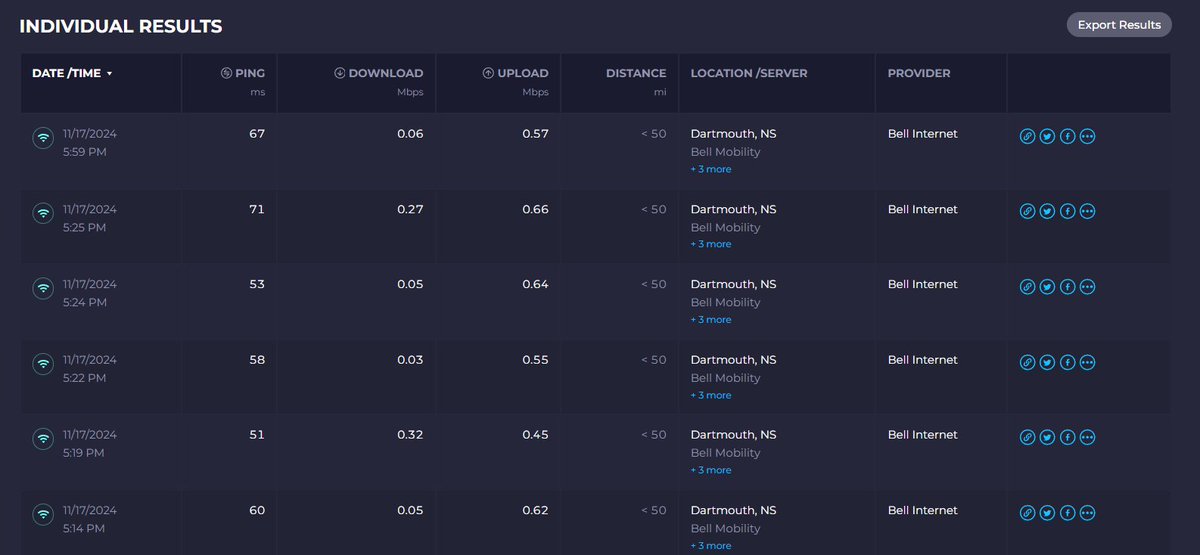Viewport: 1200px width, 555px height.
Task: Select upload value 0.45
Action: click(535, 434)
